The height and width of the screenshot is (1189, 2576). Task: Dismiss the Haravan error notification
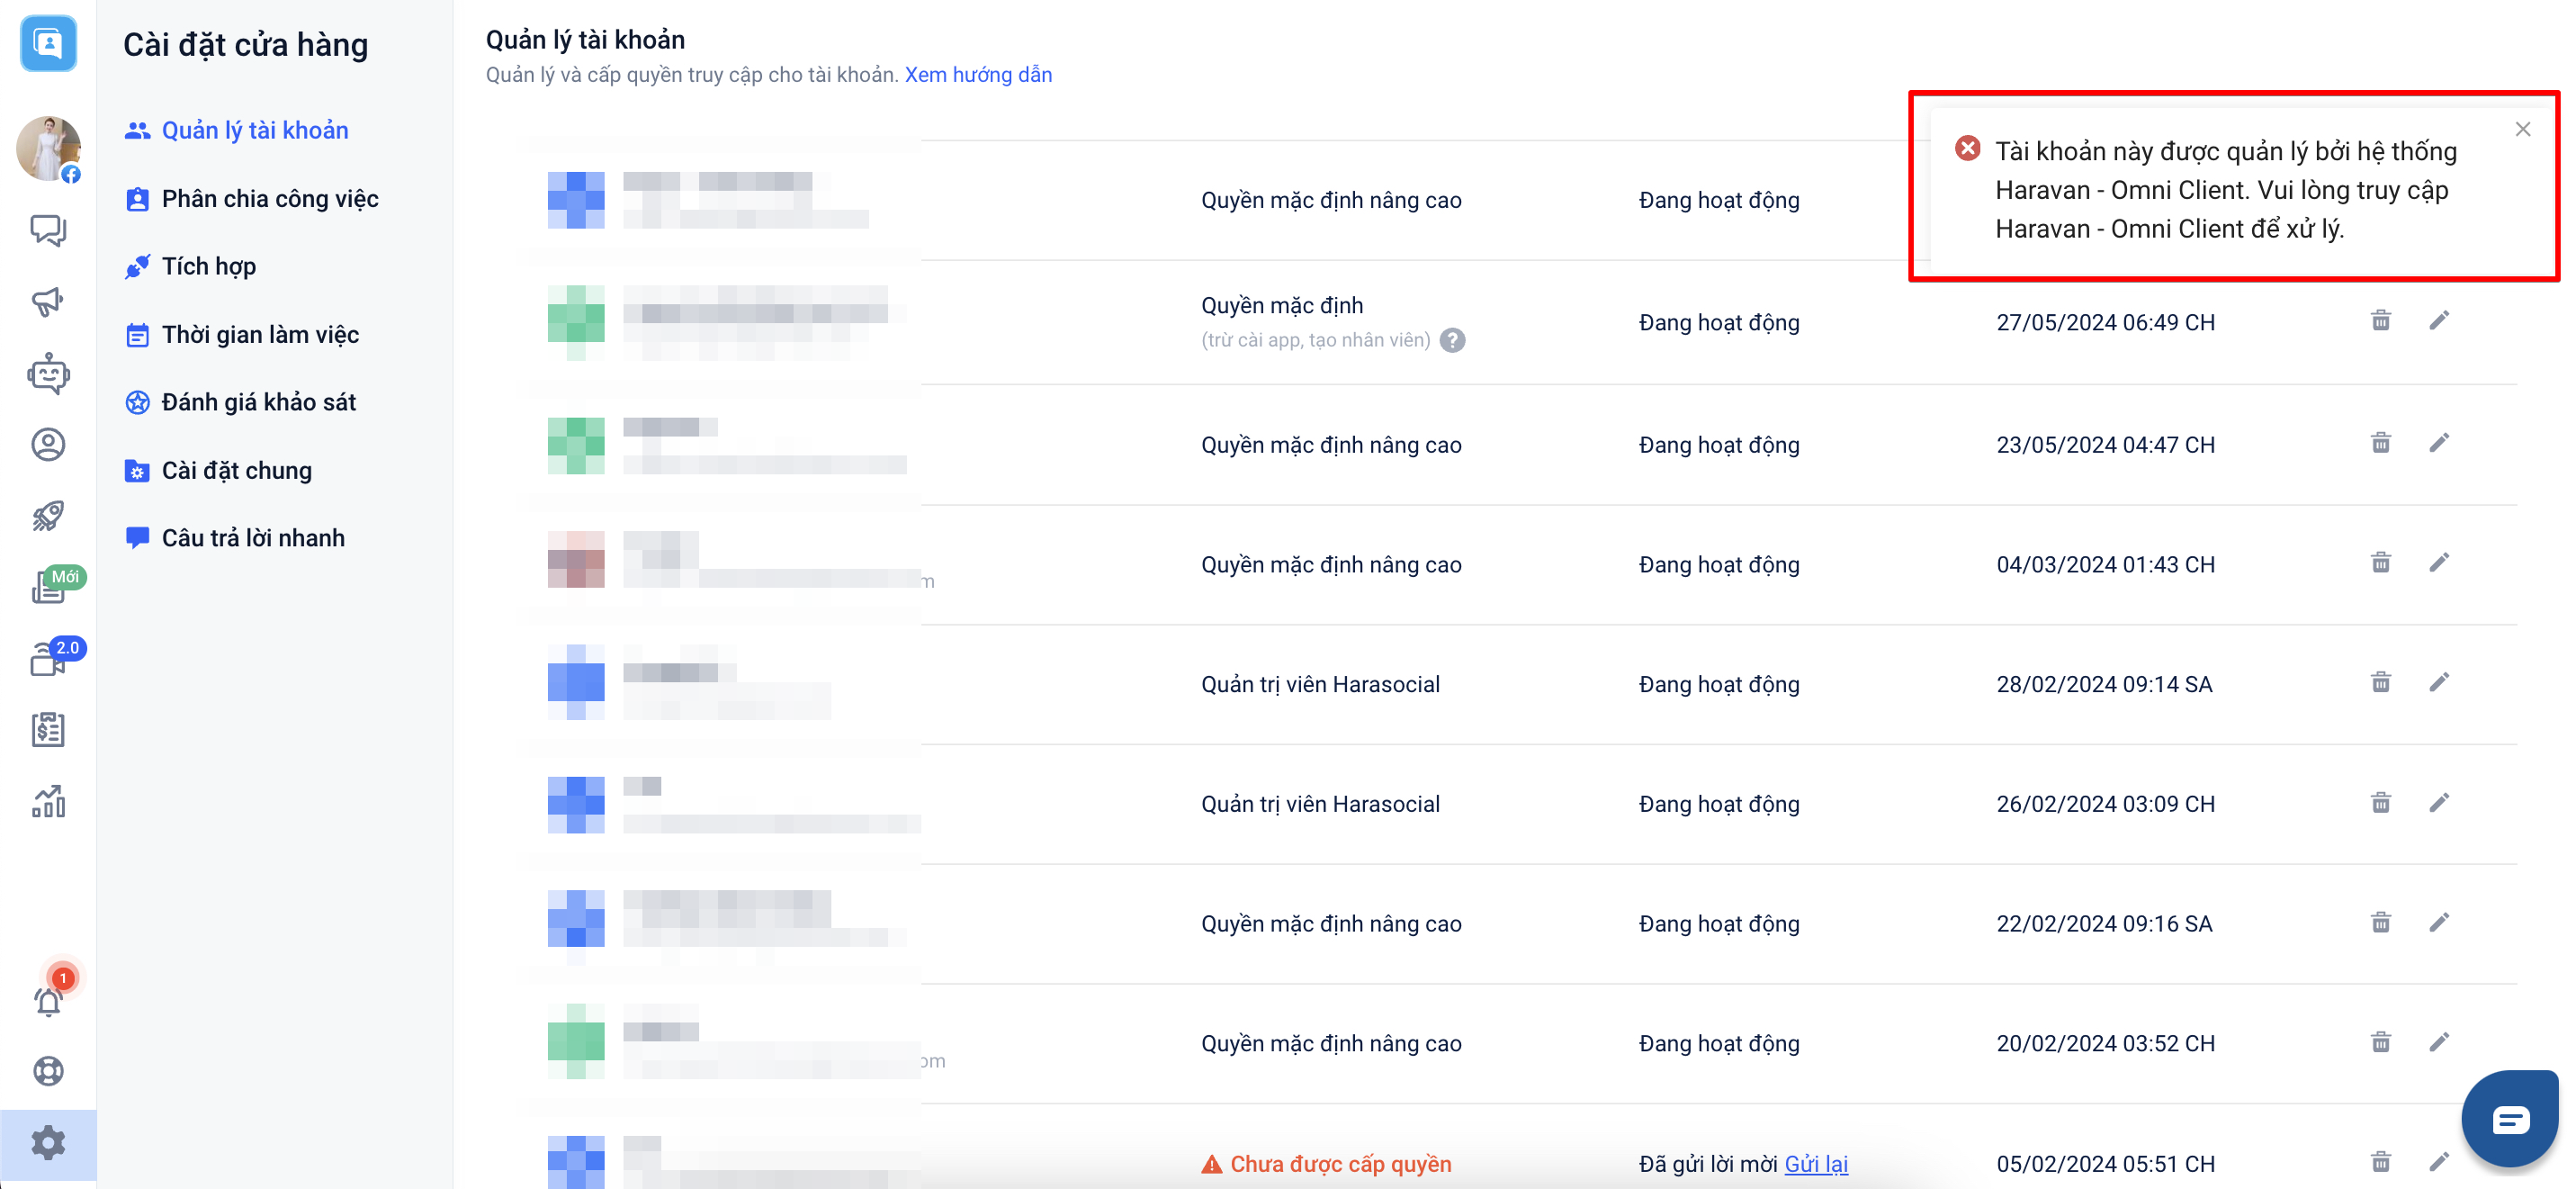click(x=2522, y=129)
